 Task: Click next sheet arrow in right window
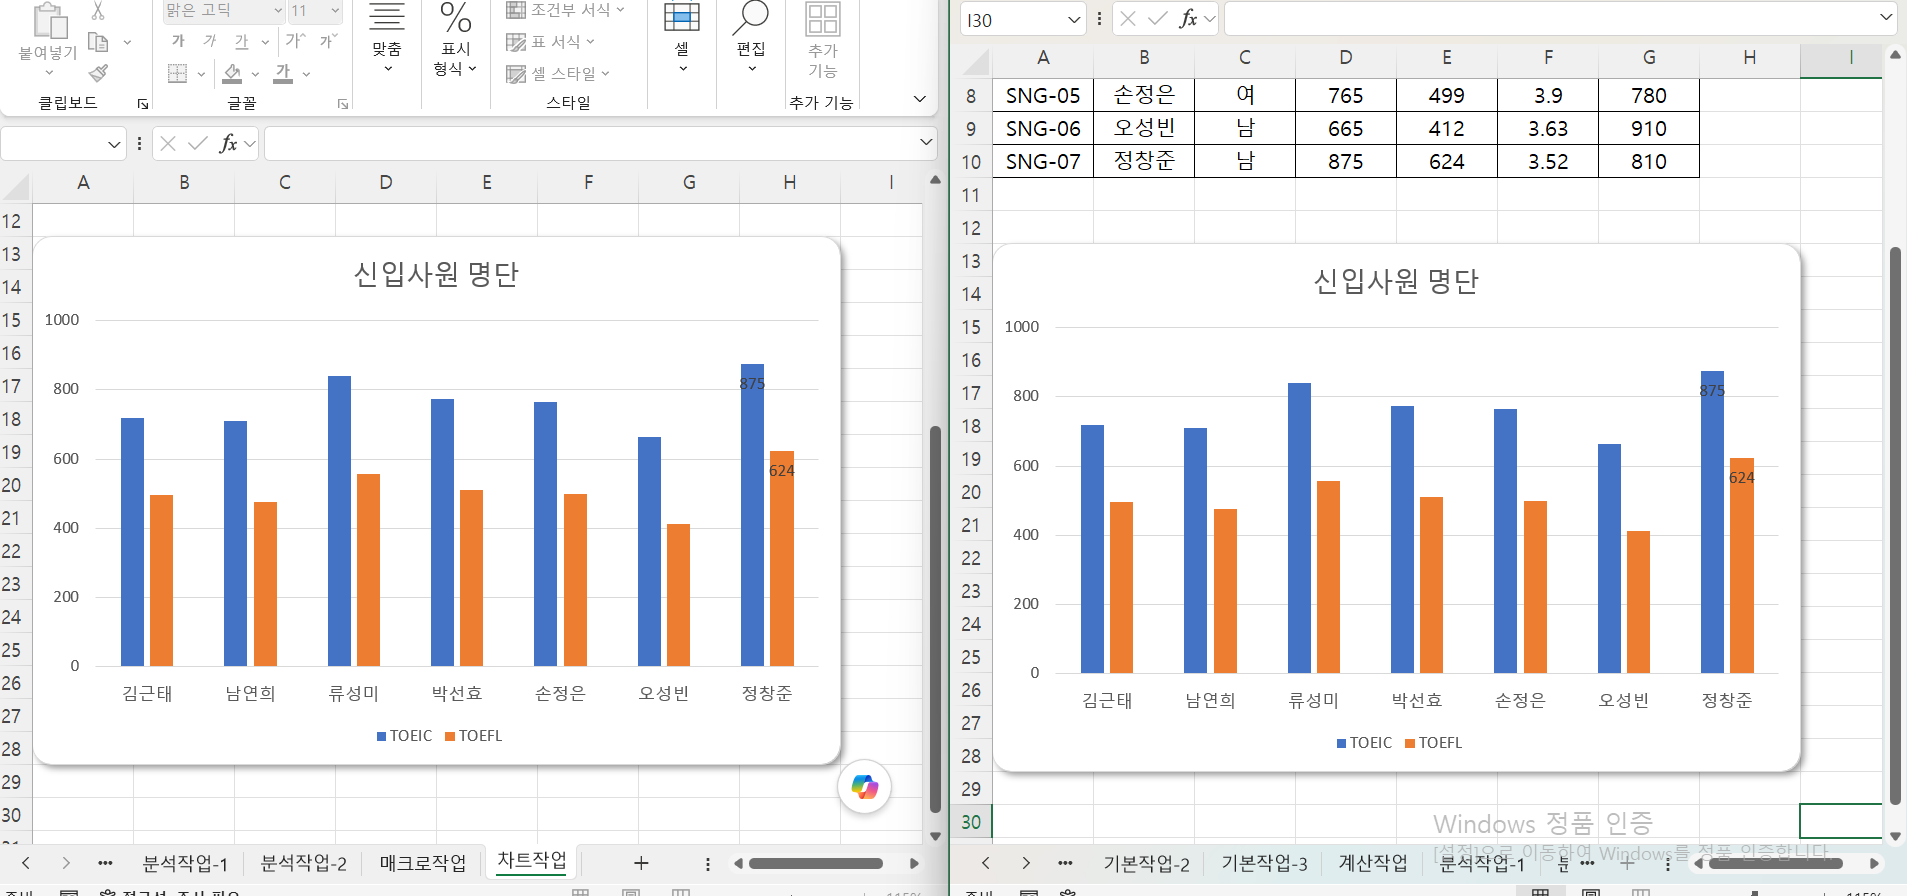pos(1026,863)
